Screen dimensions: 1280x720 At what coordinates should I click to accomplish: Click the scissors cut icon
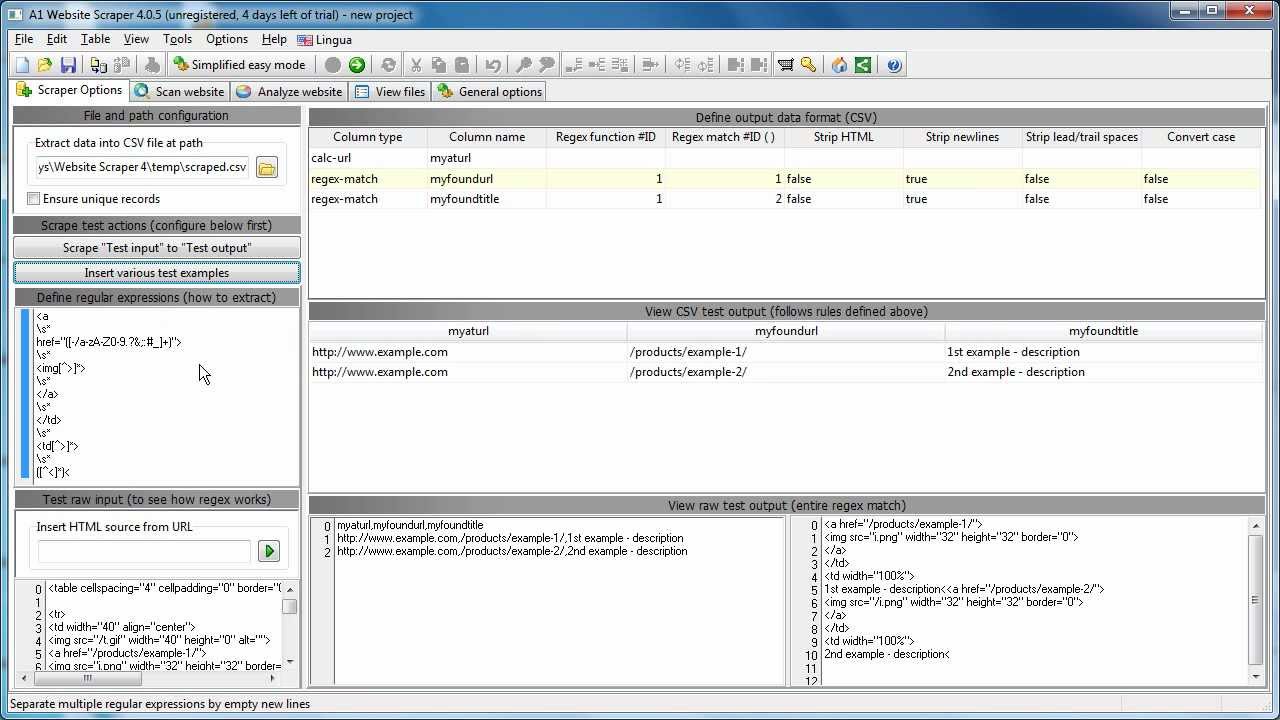pos(416,65)
